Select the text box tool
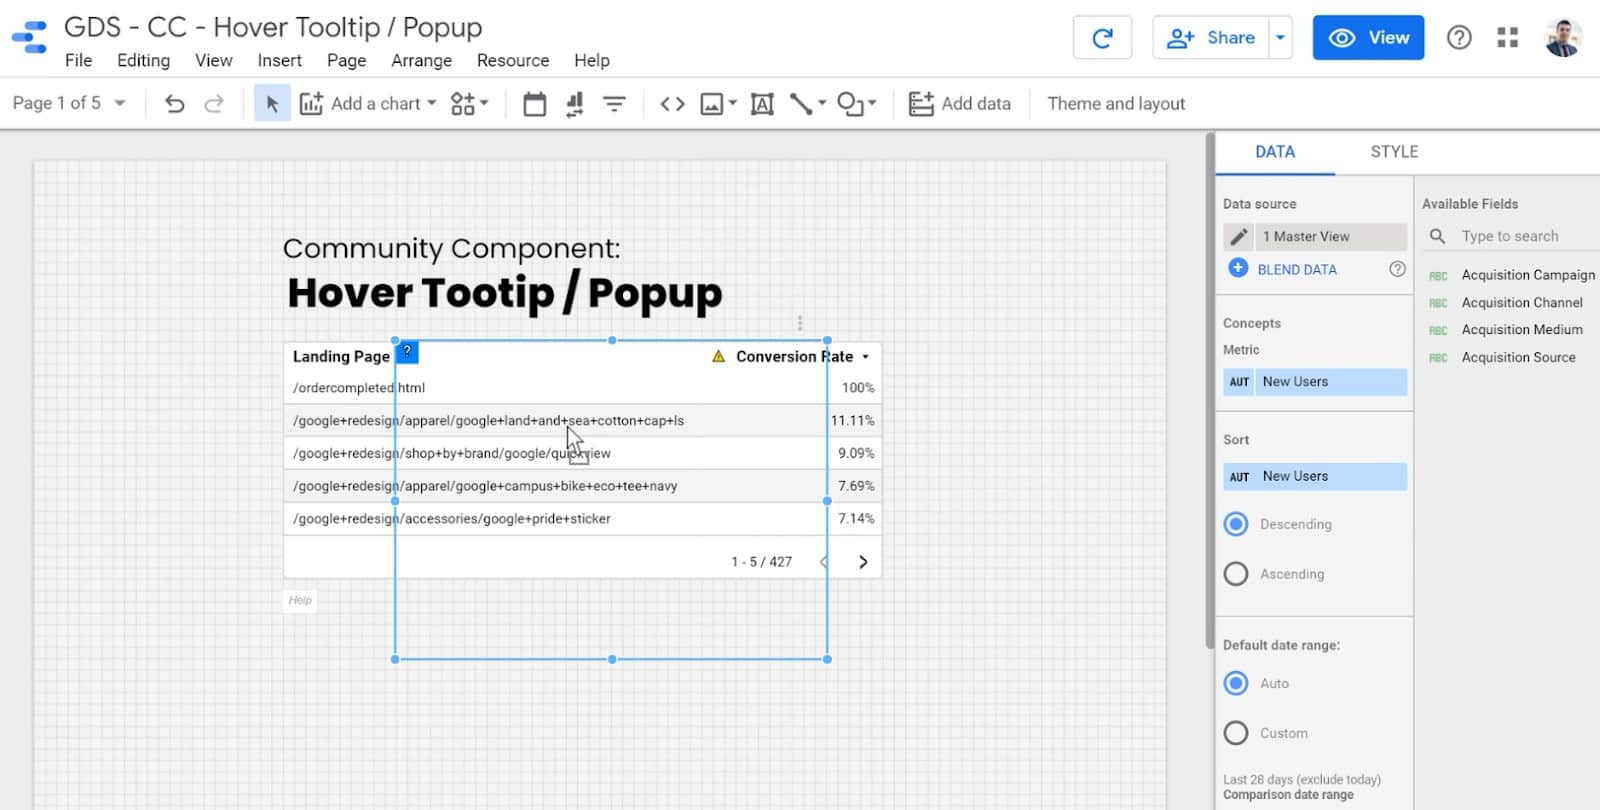1600x810 pixels. pos(762,104)
